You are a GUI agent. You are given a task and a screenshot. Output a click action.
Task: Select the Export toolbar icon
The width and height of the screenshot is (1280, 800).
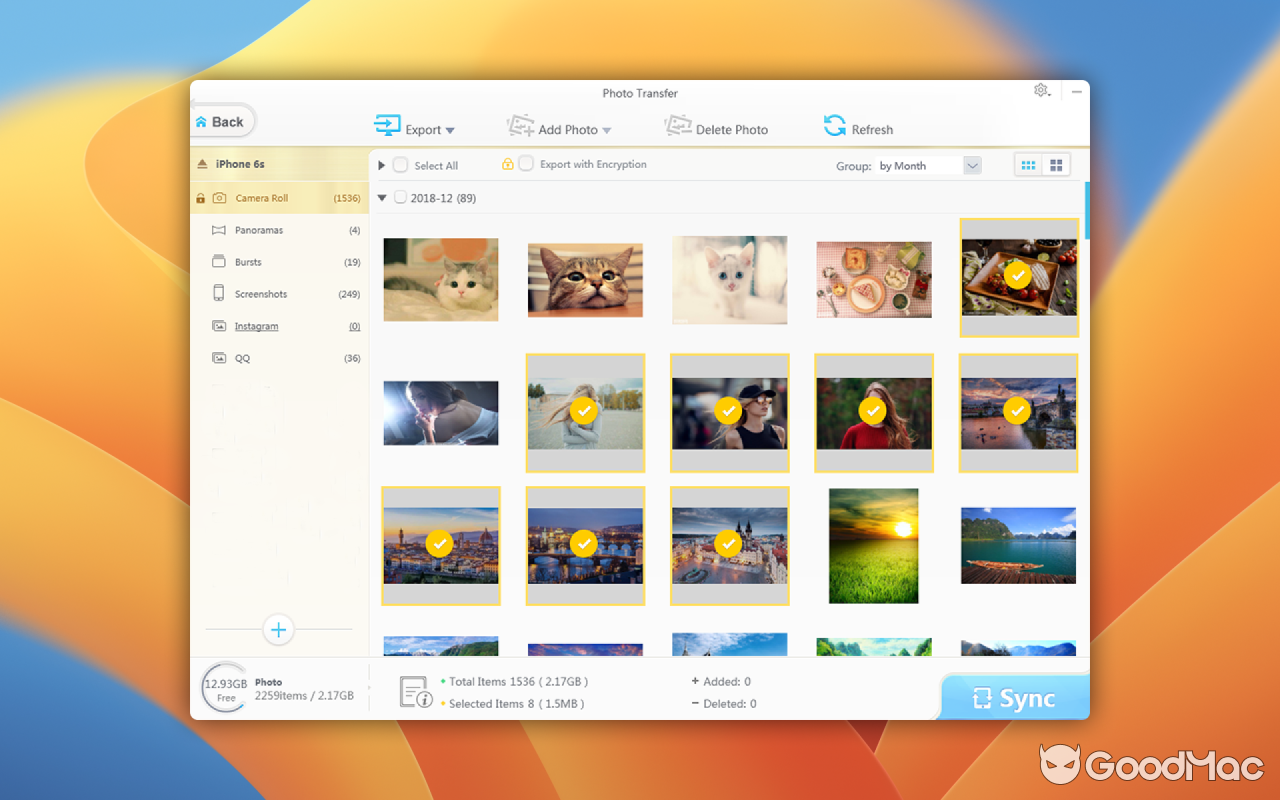(387, 127)
